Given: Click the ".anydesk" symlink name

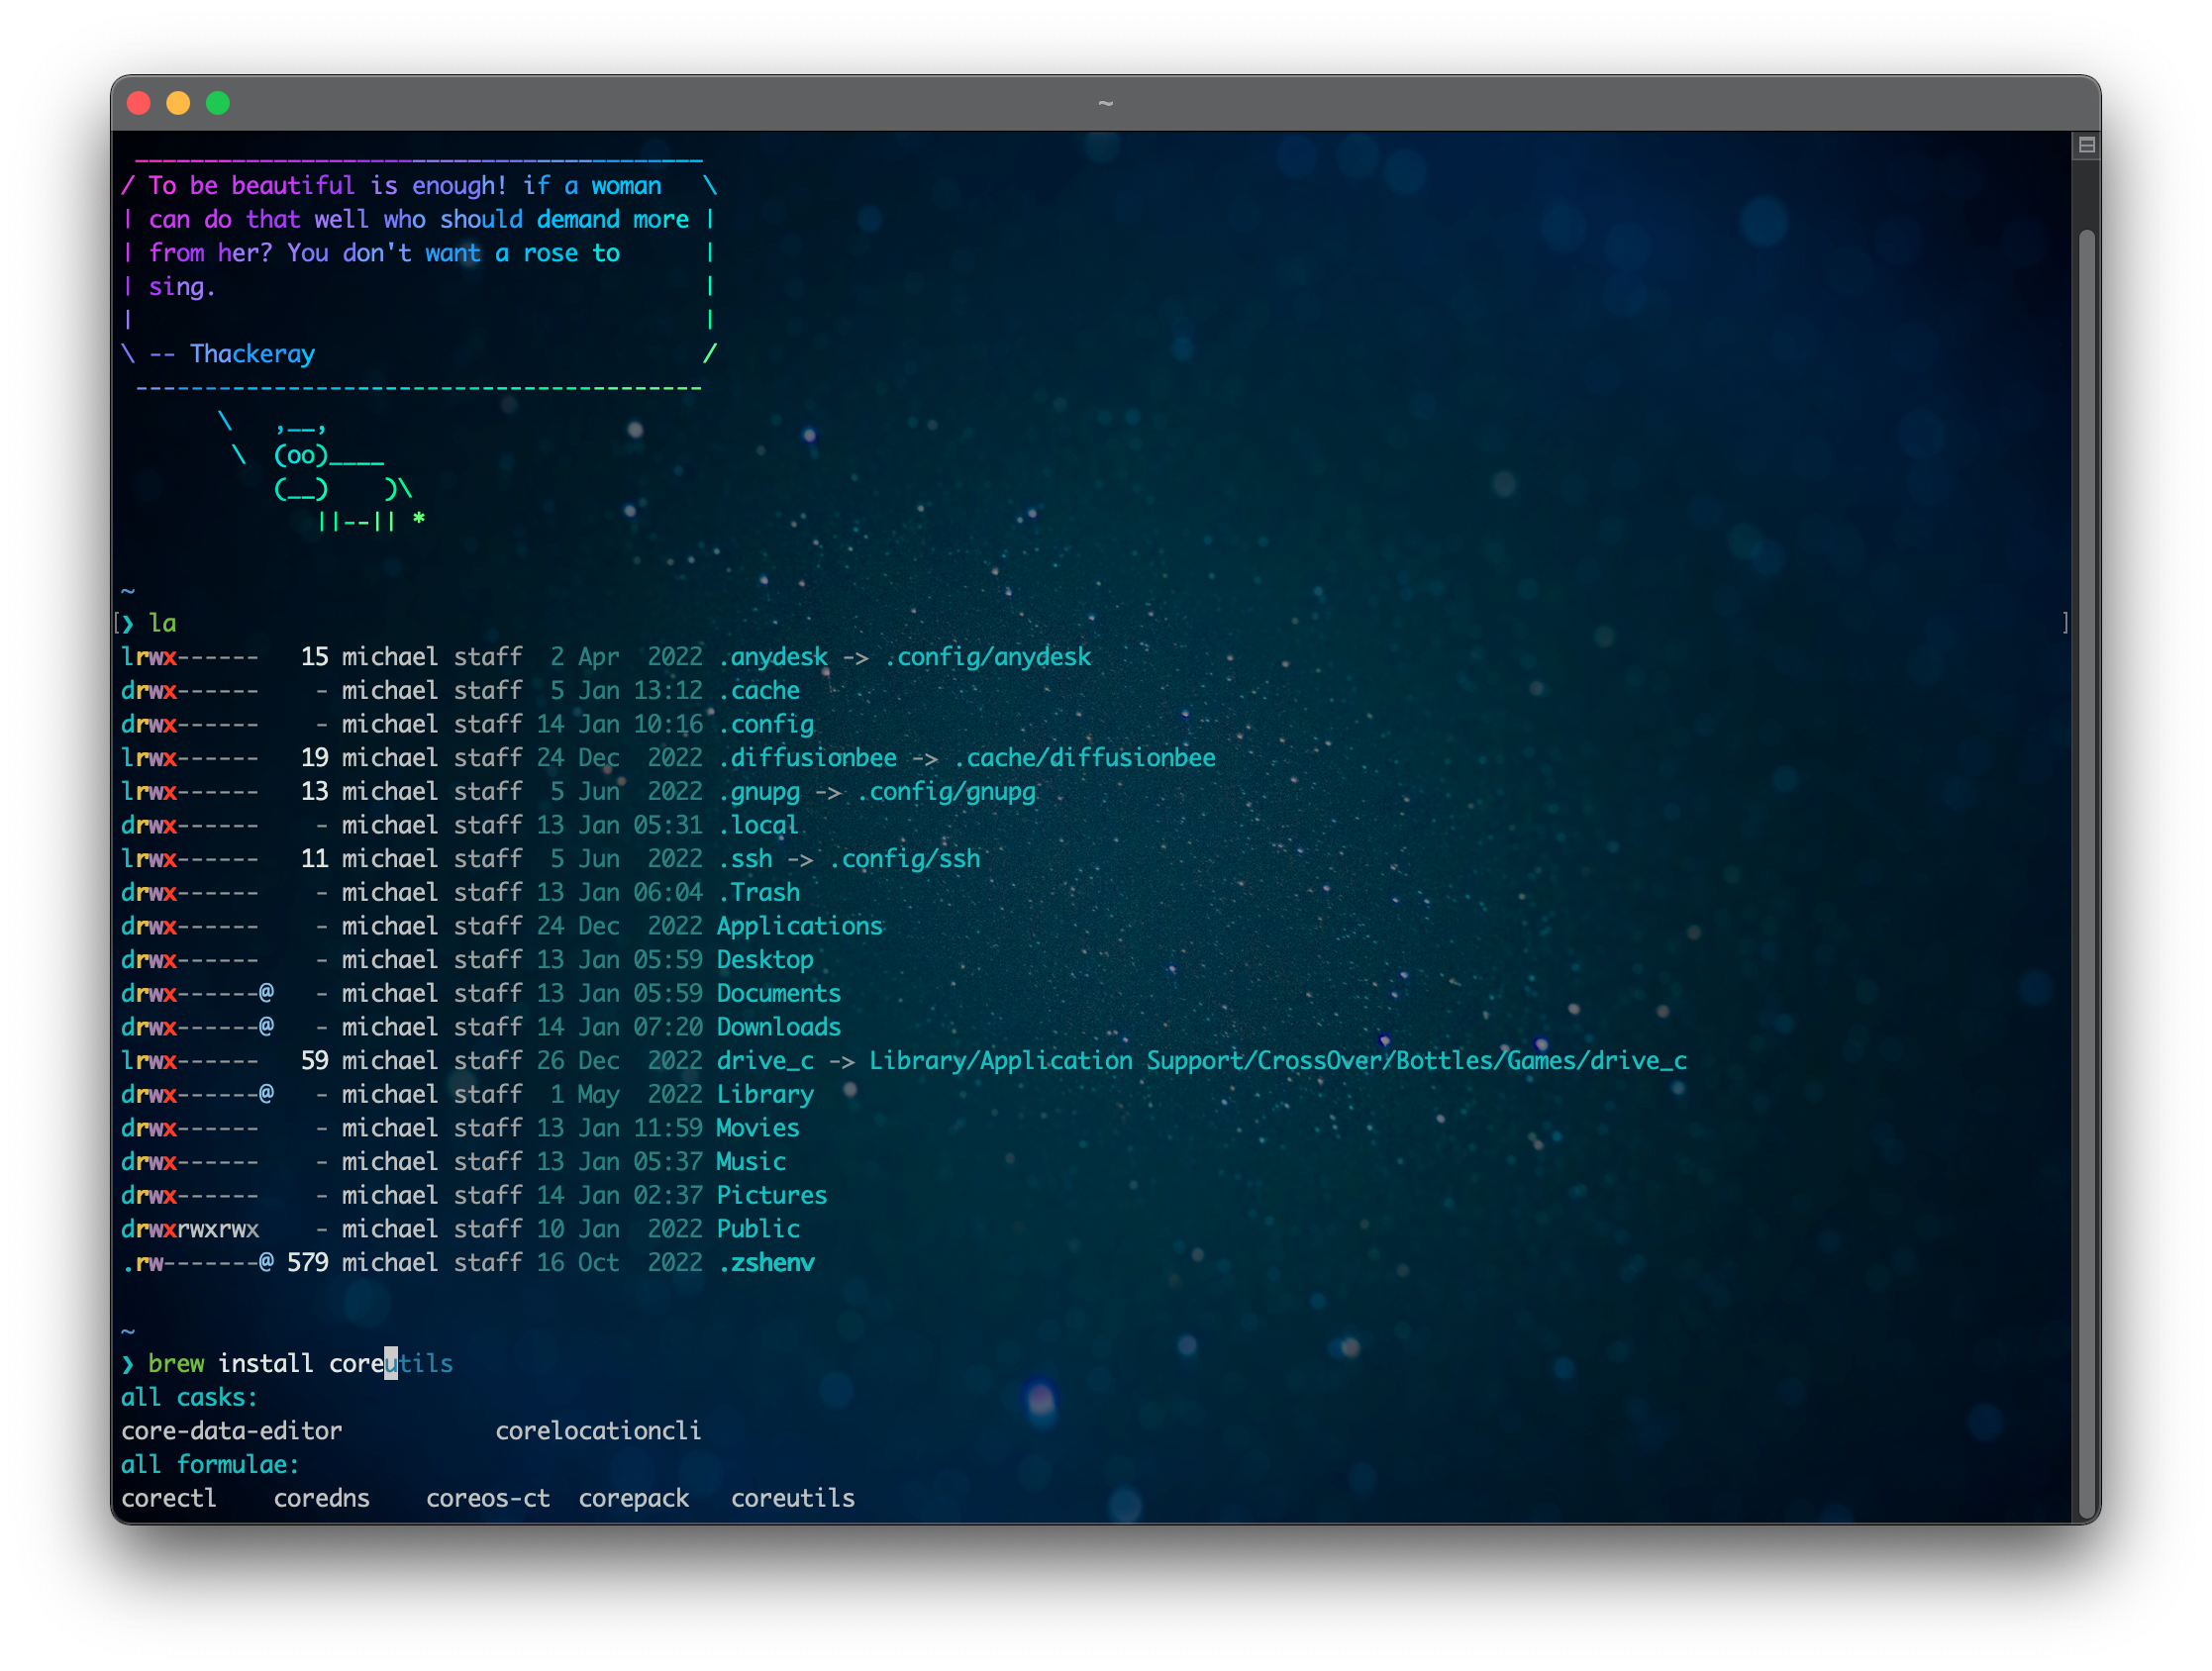Looking at the screenshot, I should click(773, 657).
